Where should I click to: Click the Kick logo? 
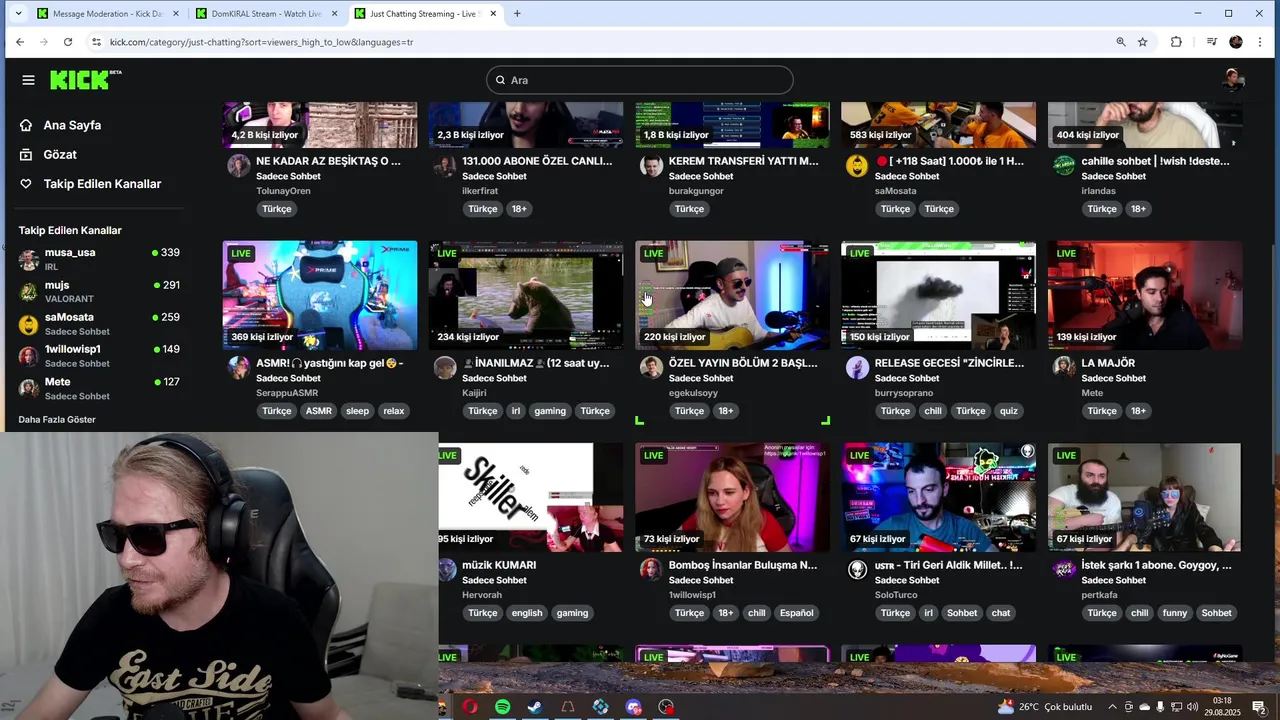[x=85, y=80]
